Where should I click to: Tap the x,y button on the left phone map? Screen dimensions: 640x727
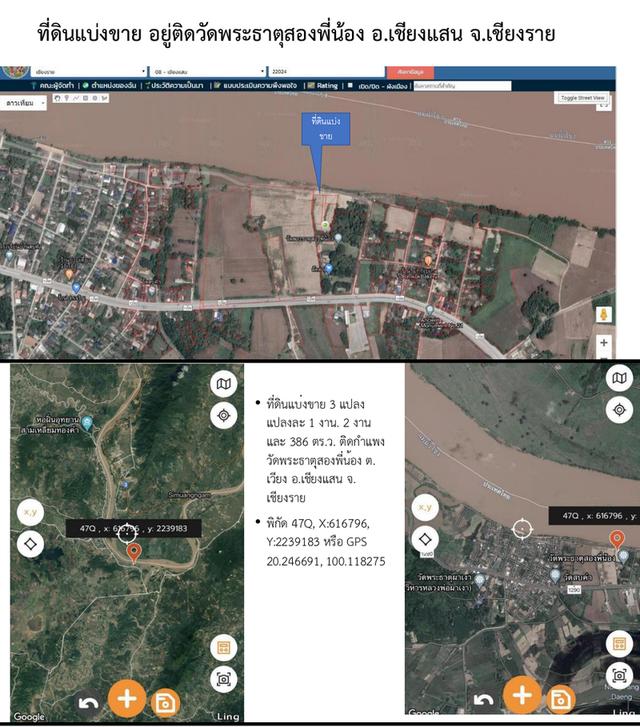31,512
